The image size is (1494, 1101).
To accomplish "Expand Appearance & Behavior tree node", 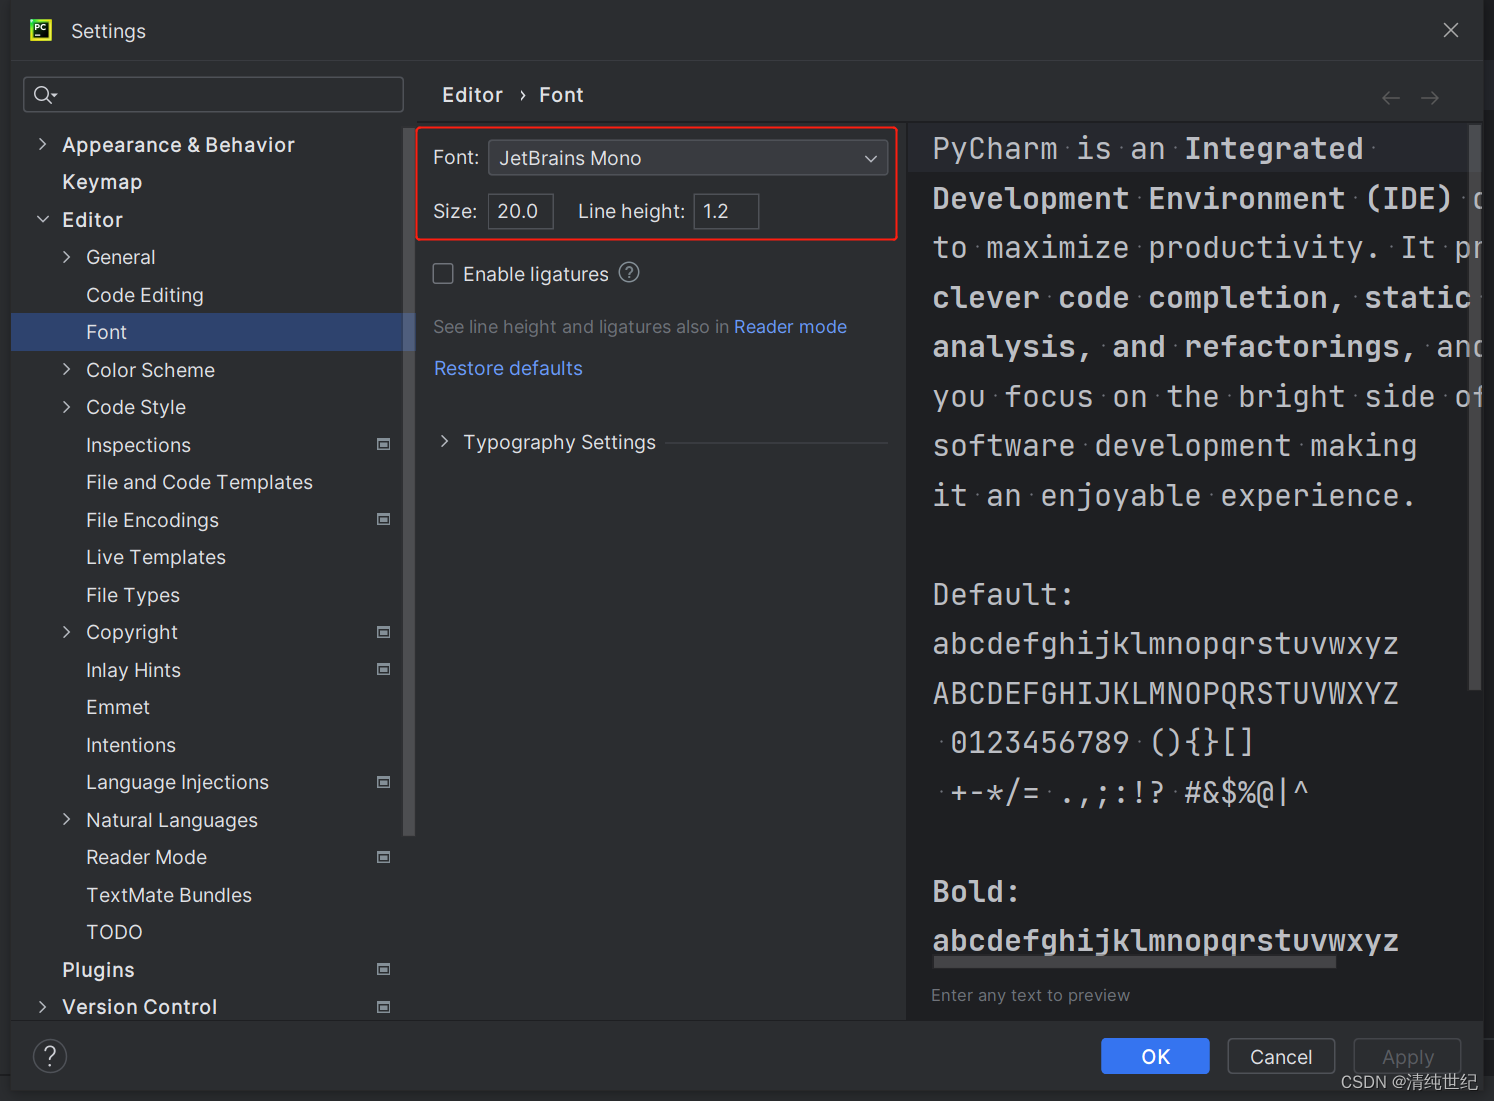I will coord(42,144).
